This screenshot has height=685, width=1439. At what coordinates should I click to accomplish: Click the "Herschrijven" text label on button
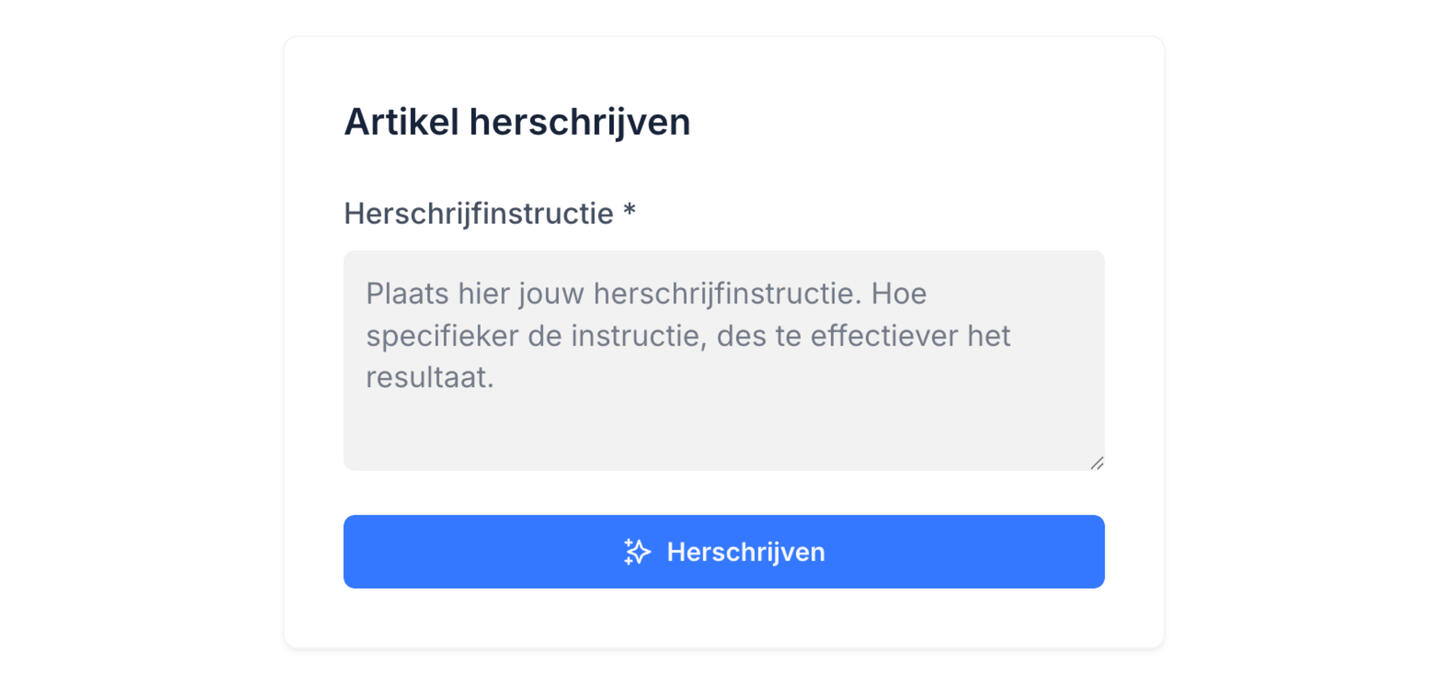745,552
